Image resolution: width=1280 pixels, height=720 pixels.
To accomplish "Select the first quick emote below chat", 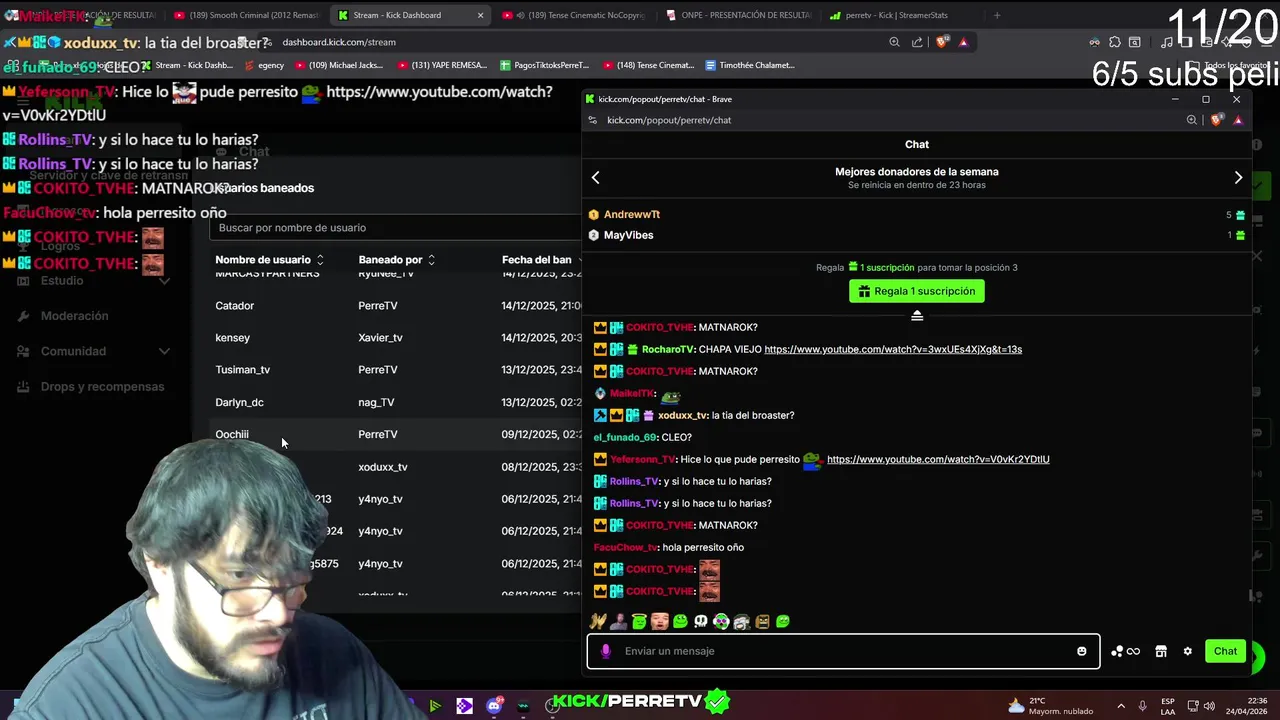I will (598, 621).
